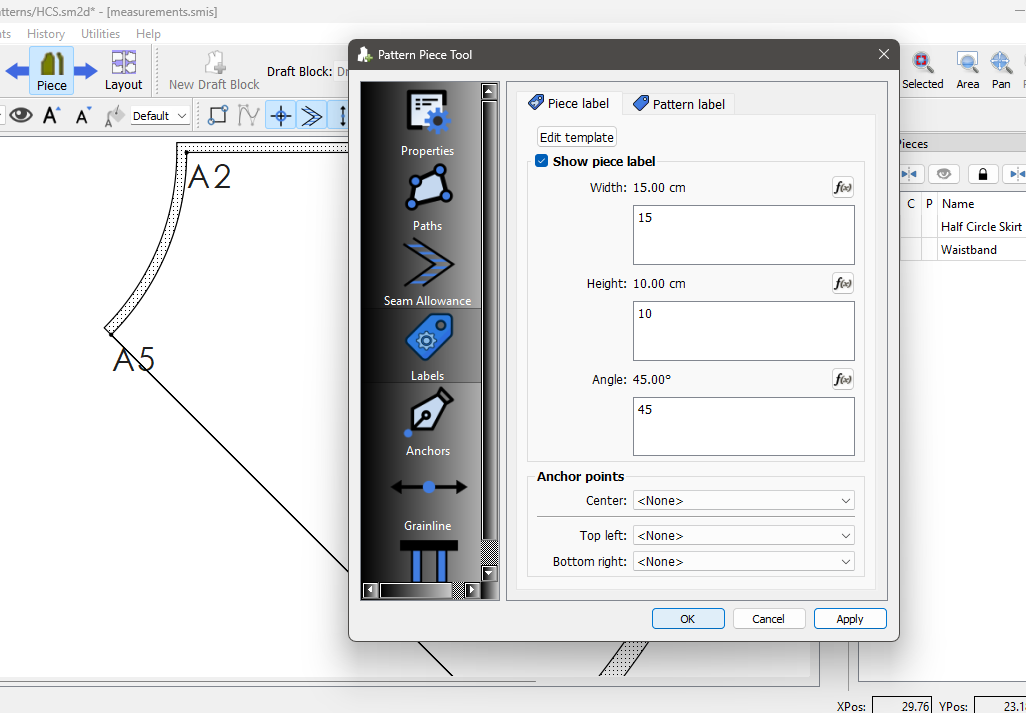Open the Help menu

pos(148,34)
